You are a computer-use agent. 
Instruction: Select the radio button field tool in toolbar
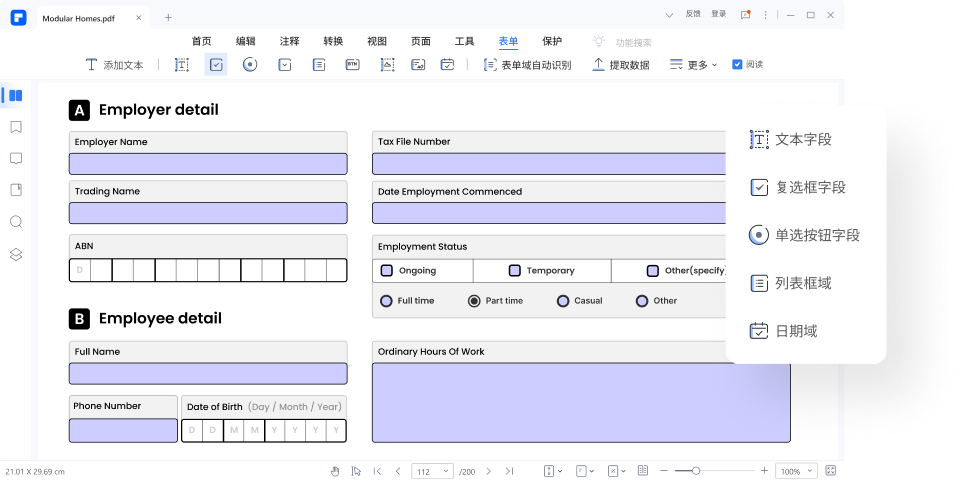point(250,65)
